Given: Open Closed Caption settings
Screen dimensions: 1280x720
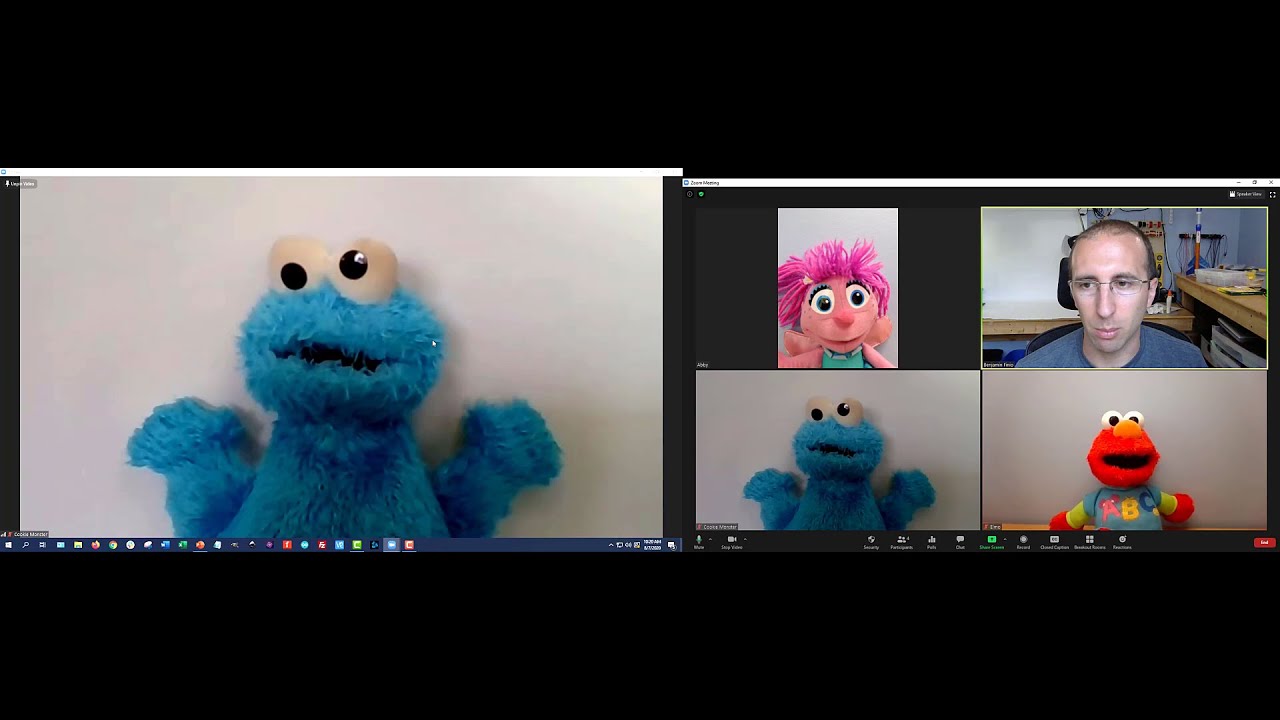Looking at the screenshot, I should 1054,541.
